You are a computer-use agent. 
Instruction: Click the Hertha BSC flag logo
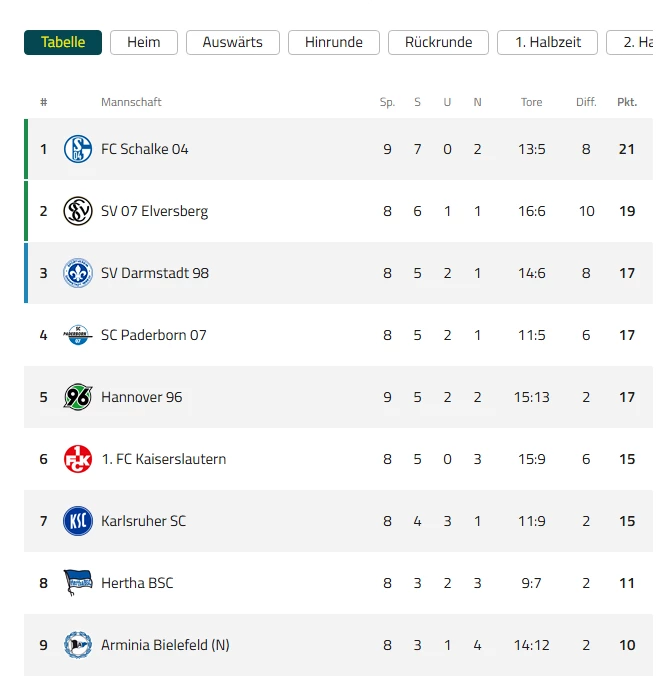point(78,583)
